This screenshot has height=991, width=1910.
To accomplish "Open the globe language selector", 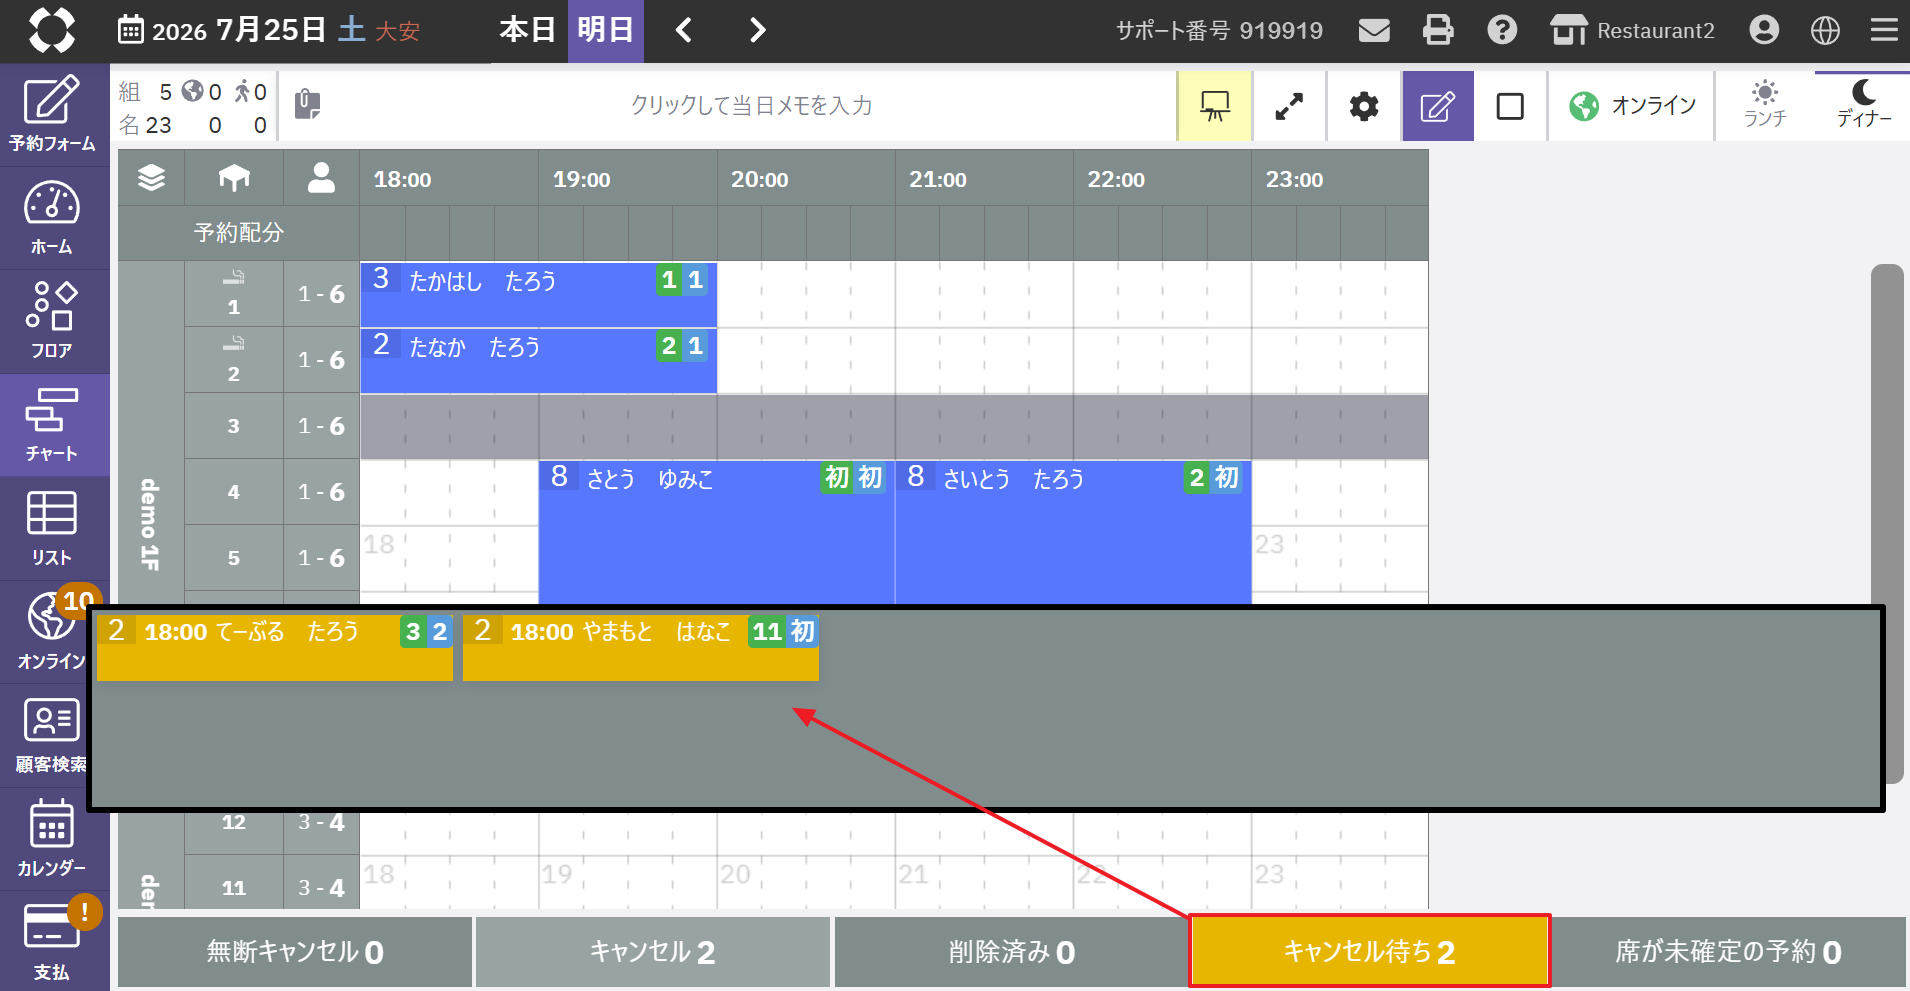I will click(x=1825, y=30).
